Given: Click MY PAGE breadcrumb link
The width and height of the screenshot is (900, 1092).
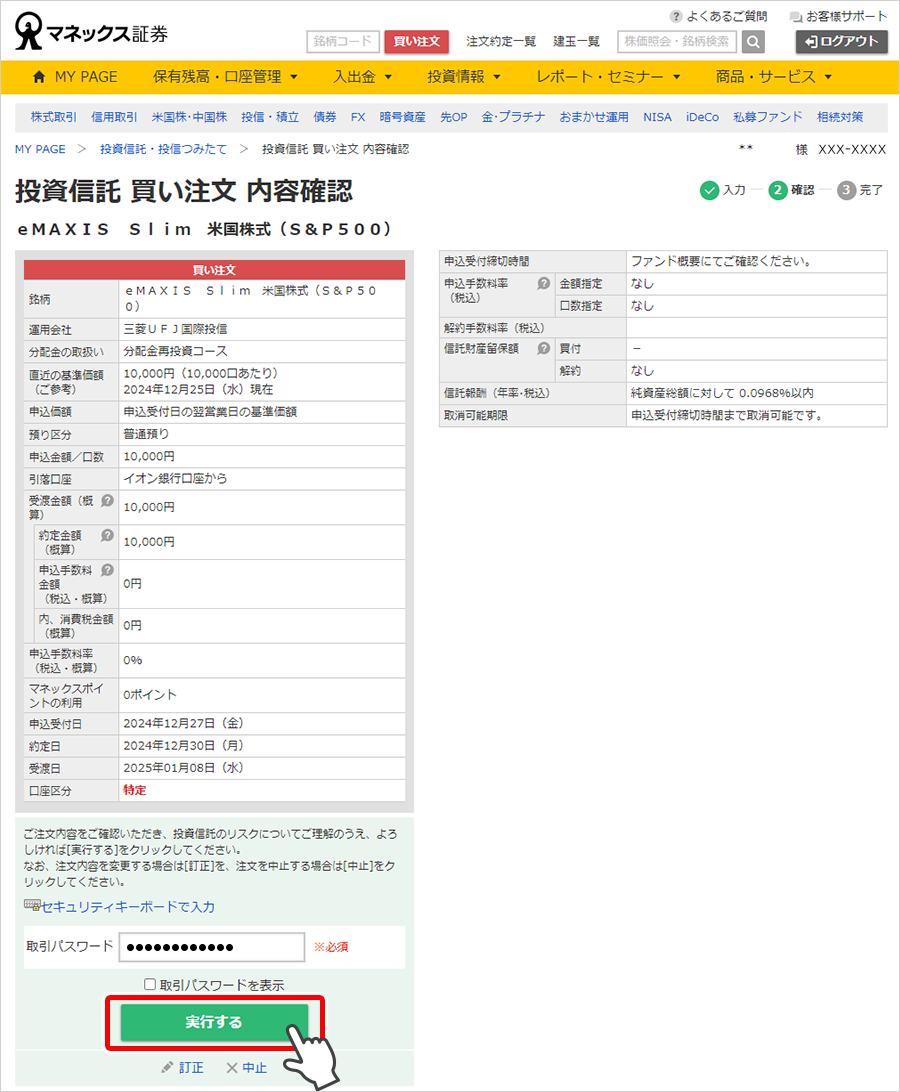Looking at the screenshot, I should click(40, 149).
